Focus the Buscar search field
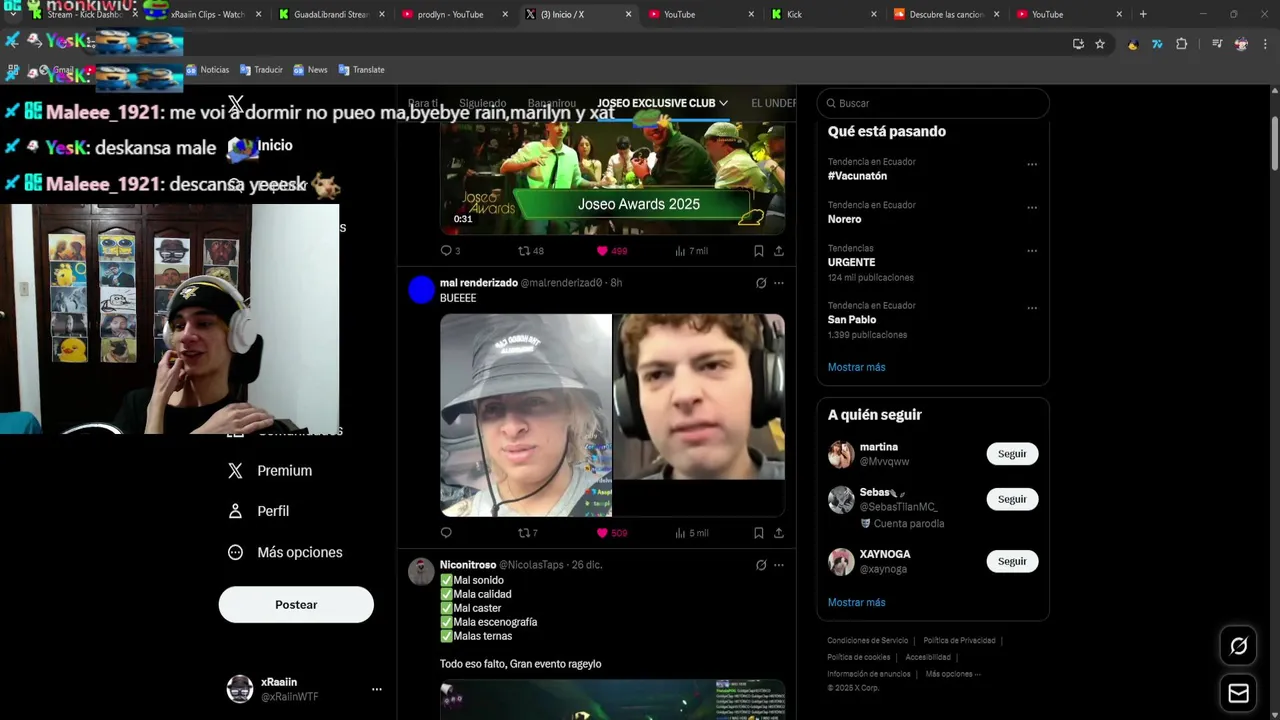The width and height of the screenshot is (1280, 720). point(933,103)
